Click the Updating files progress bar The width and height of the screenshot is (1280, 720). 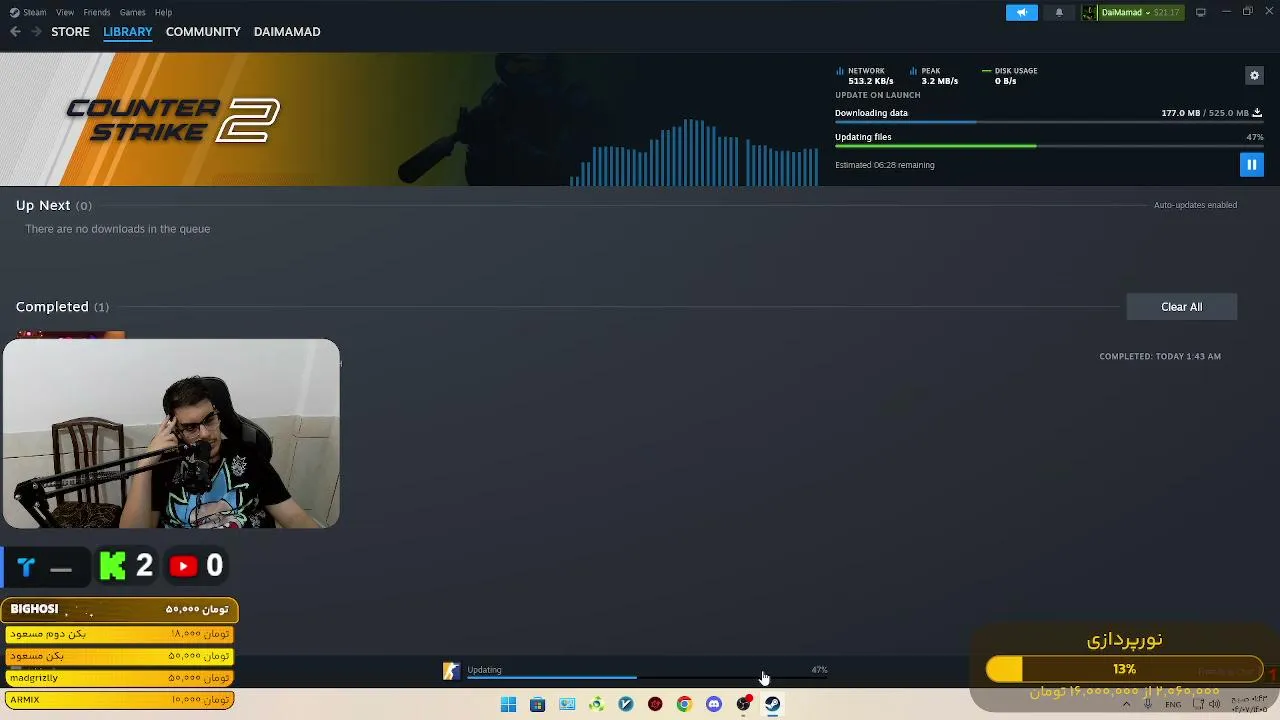[1049, 147]
